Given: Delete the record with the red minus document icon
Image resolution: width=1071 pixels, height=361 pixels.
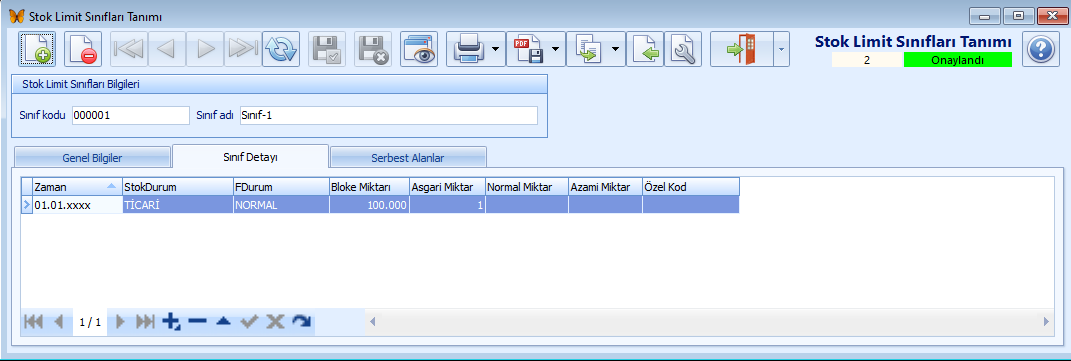Looking at the screenshot, I should click(83, 49).
